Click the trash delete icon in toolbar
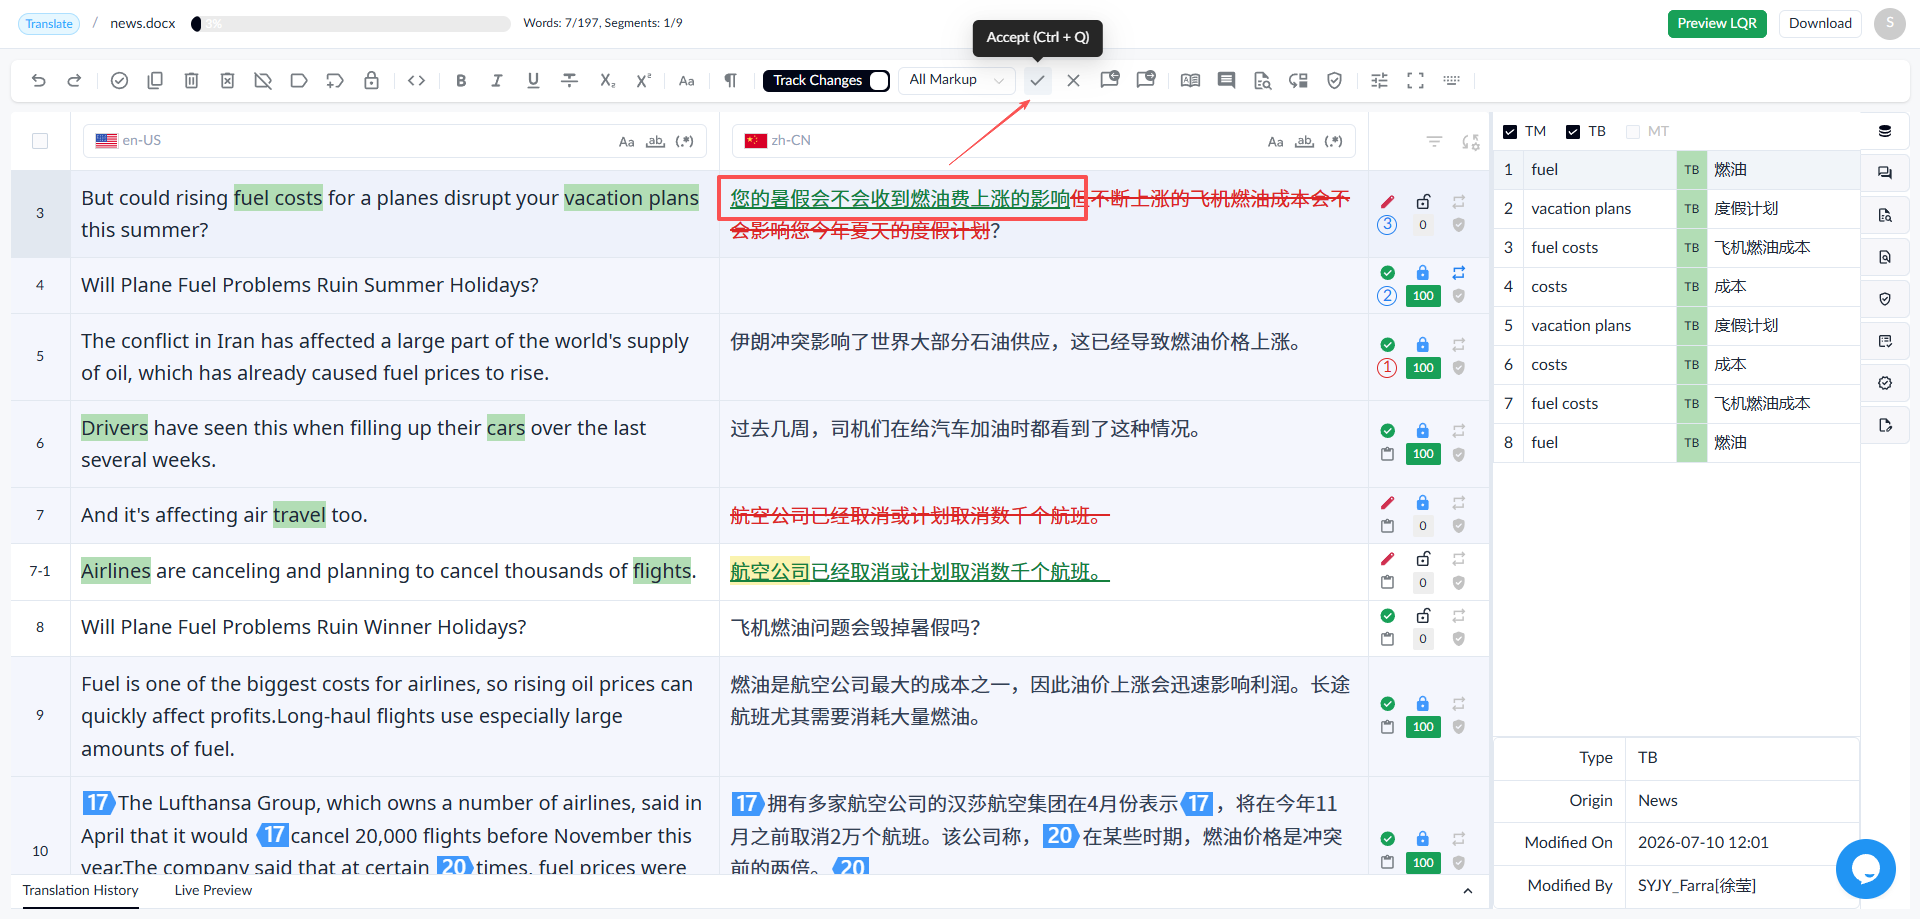Viewport: 1920px width, 919px height. (191, 81)
